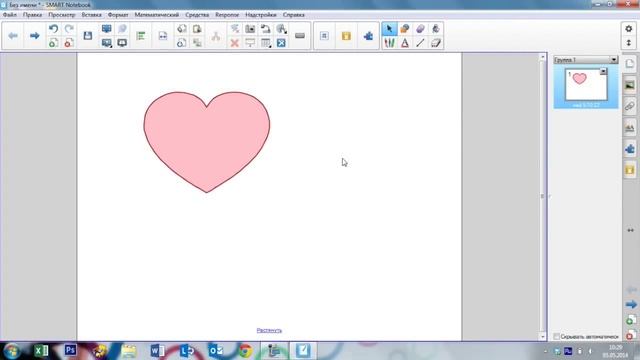
Task: Open the Надстройки menu
Action: point(261,15)
